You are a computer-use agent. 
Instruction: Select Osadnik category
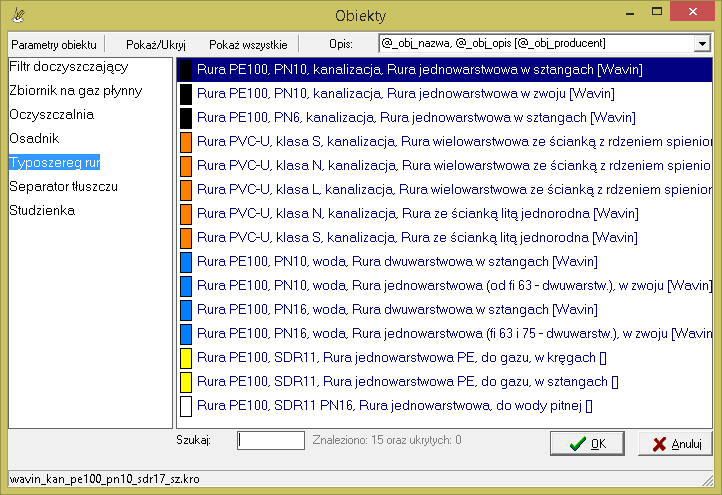pos(34,139)
